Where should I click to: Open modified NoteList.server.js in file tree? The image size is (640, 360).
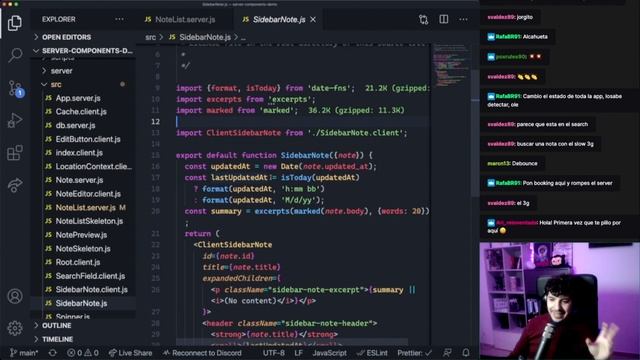tap(86, 207)
